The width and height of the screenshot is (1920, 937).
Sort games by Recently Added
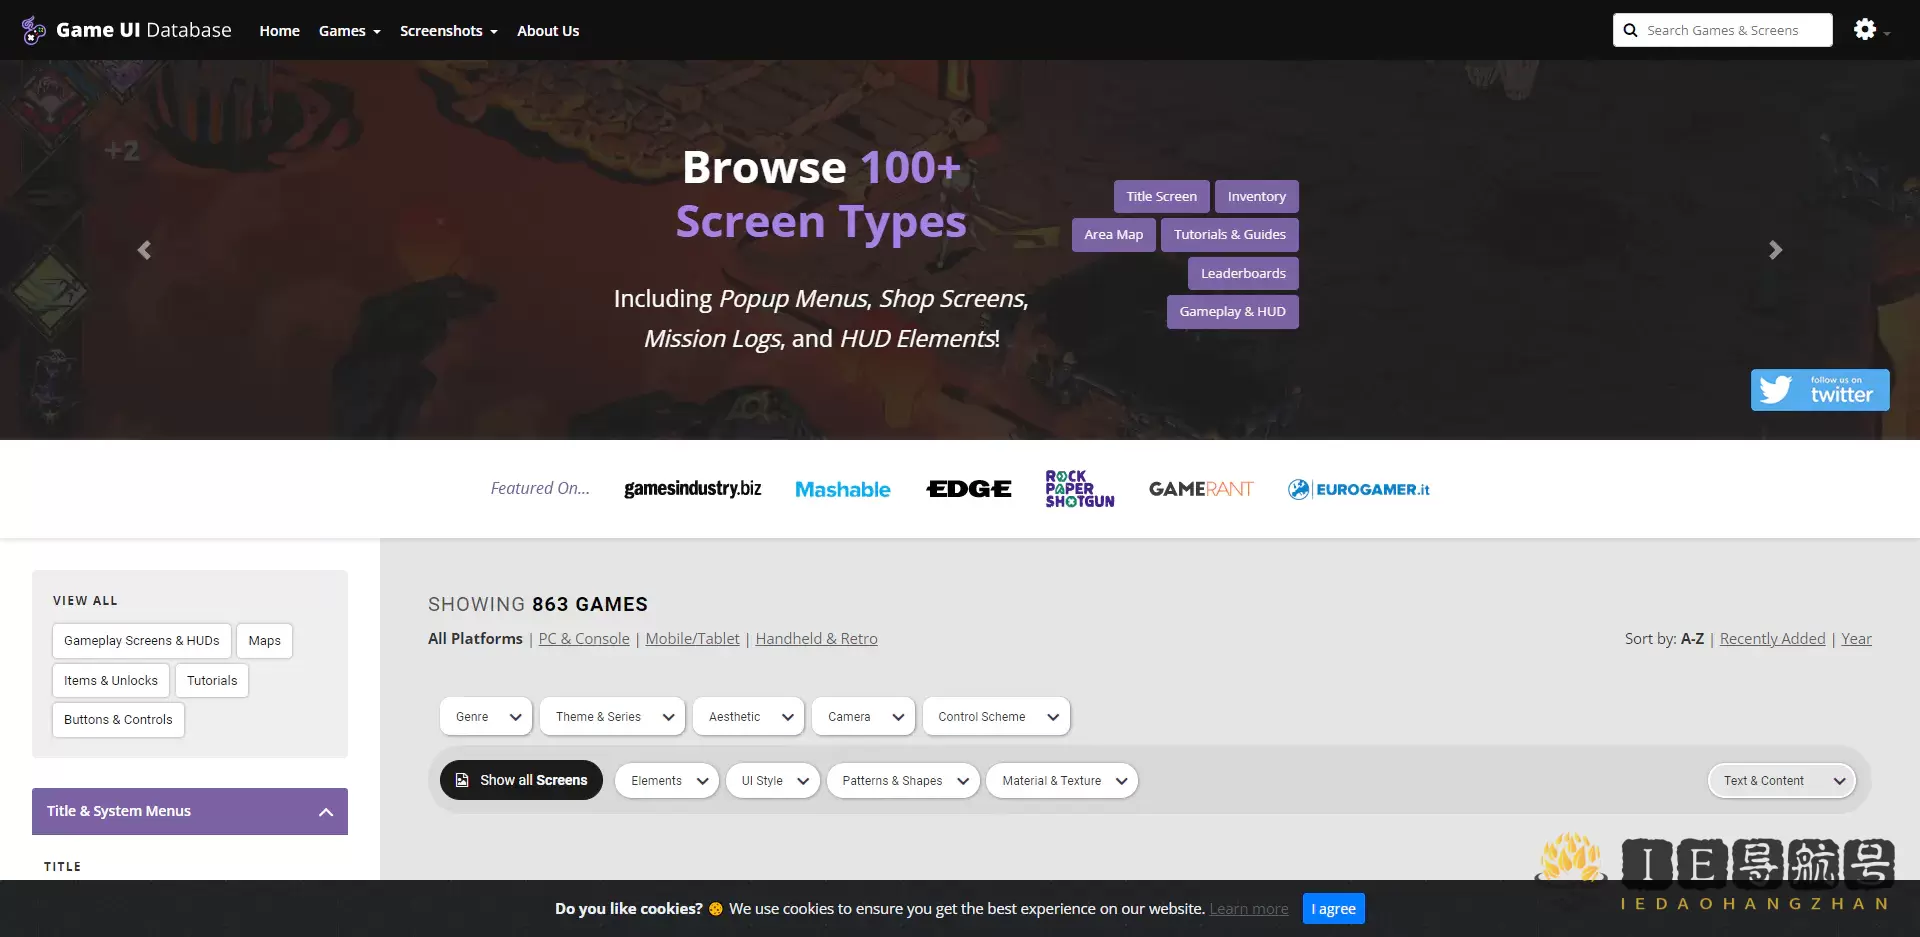coord(1772,638)
